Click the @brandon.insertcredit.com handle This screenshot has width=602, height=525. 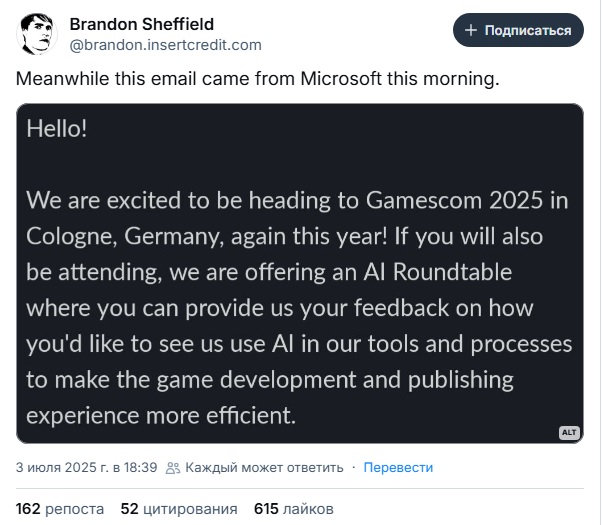click(165, 44)
